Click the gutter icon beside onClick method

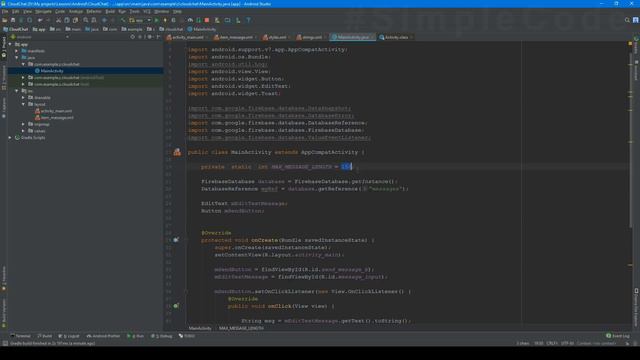[x=176, y=306]
